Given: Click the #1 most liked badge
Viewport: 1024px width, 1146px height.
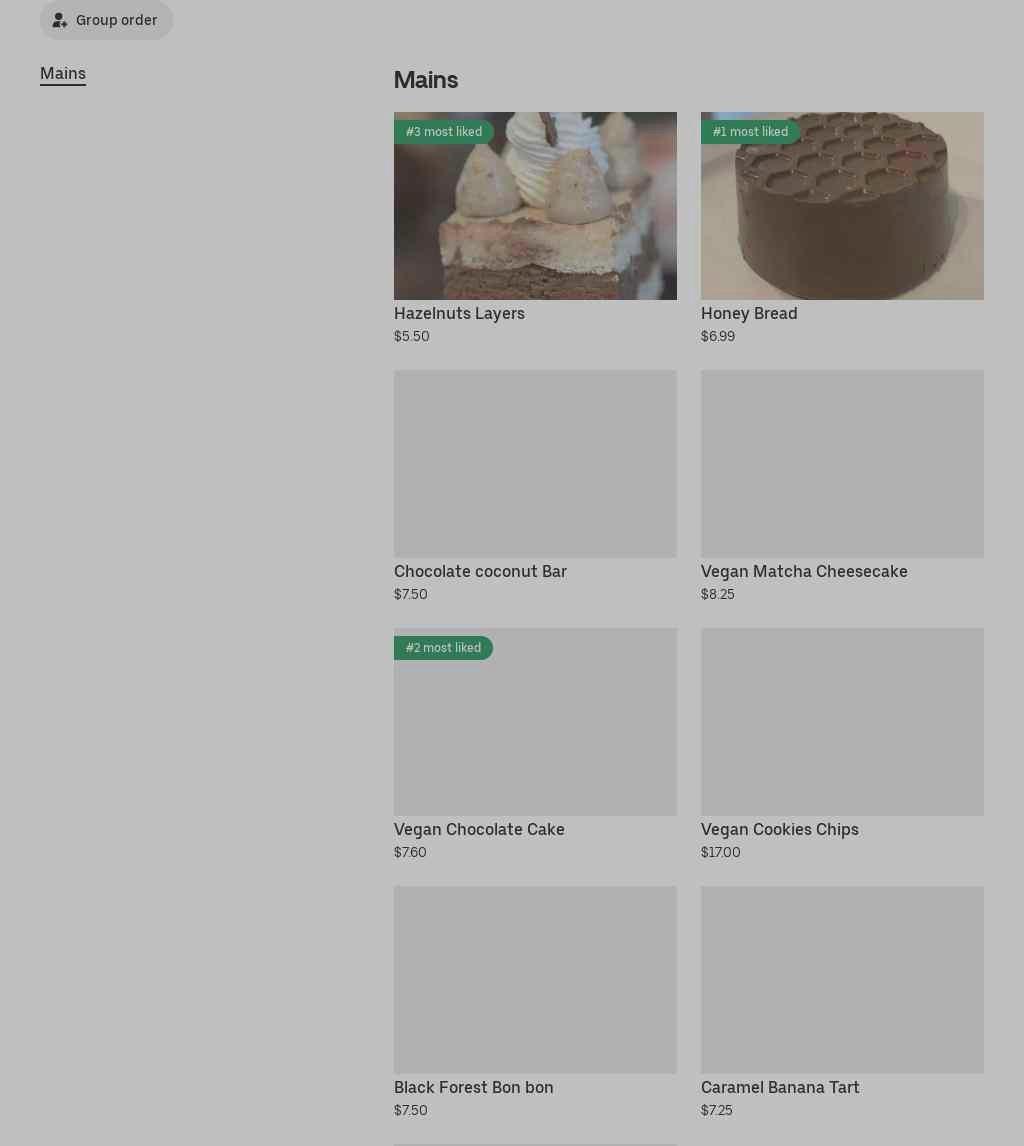Looking at the screenshot, I should [750, 132].
